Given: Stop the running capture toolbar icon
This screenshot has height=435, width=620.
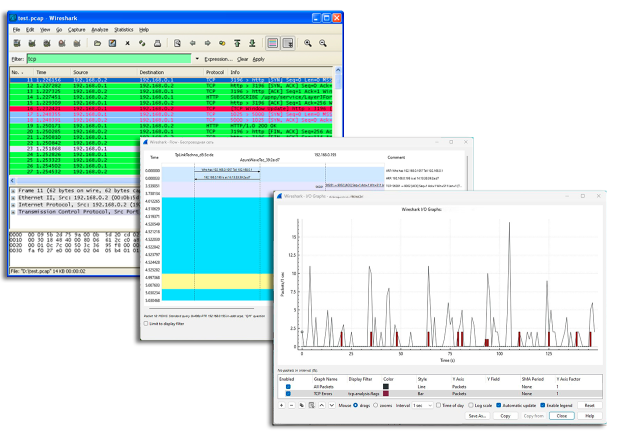Looking at the screenshot, I should pyautogui.click(x=62, y=43).
